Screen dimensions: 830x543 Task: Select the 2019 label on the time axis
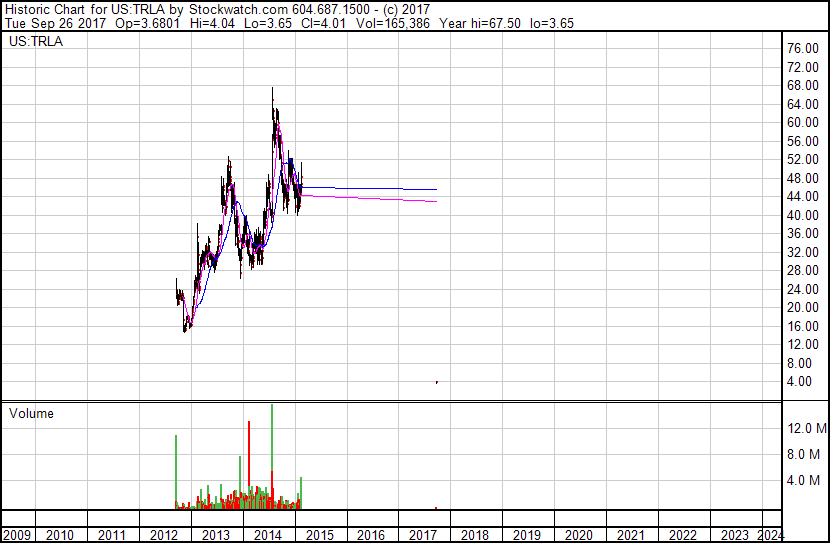(x=526, y=535)
